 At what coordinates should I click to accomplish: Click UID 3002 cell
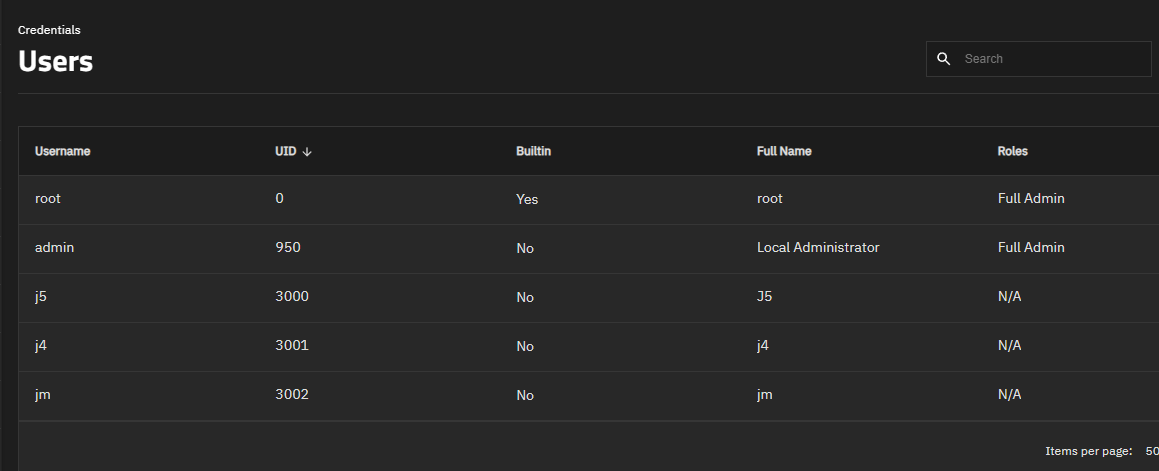tap(292, 395)
